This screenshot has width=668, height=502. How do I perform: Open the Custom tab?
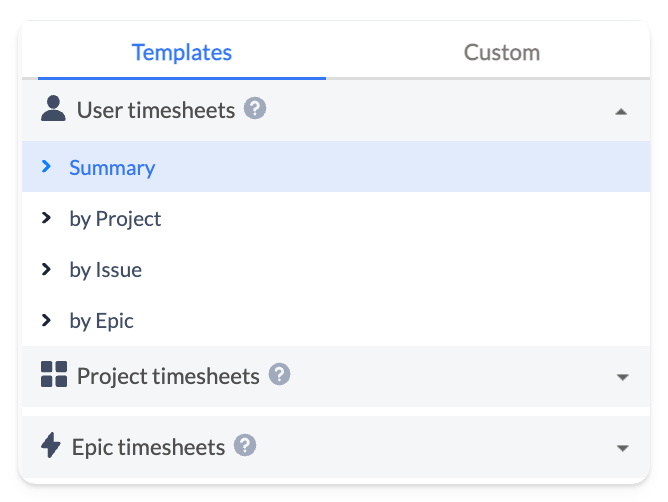coord(501,52)
